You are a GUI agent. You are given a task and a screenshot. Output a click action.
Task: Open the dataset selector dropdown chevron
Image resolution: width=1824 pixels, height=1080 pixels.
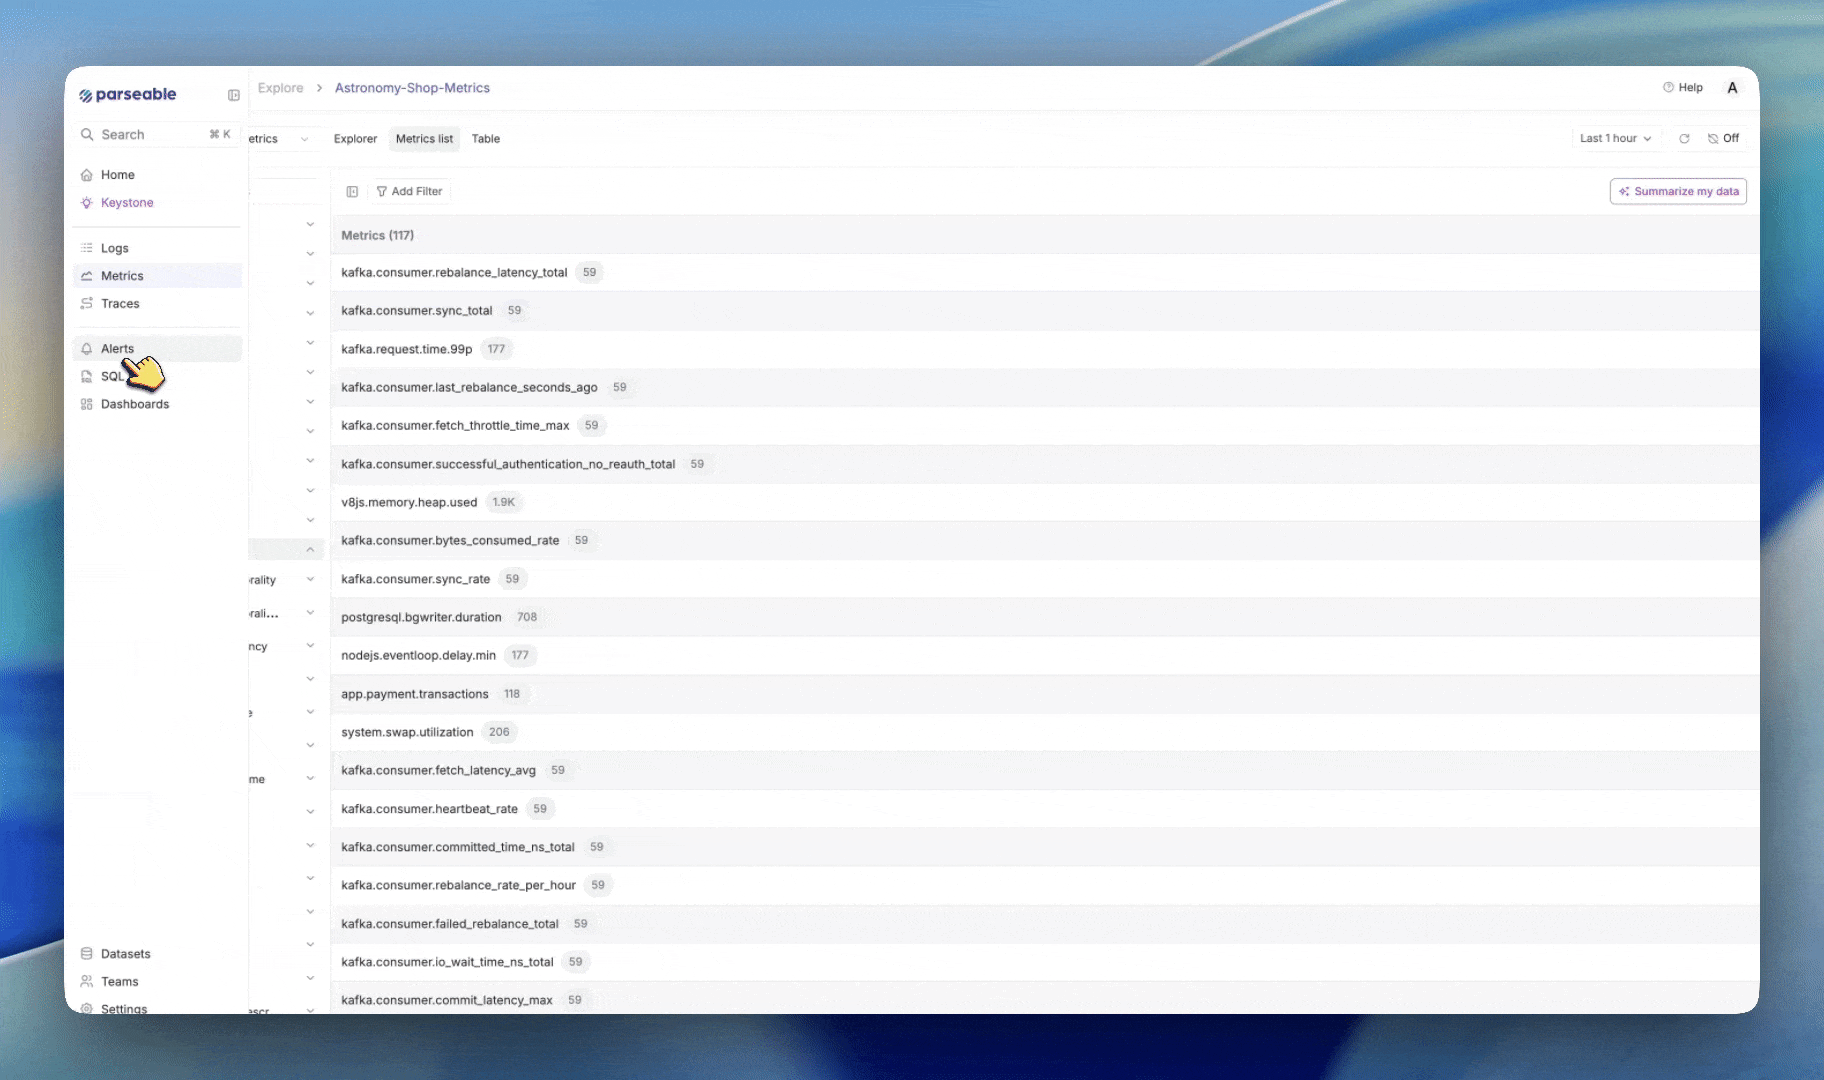pos(304,140)
